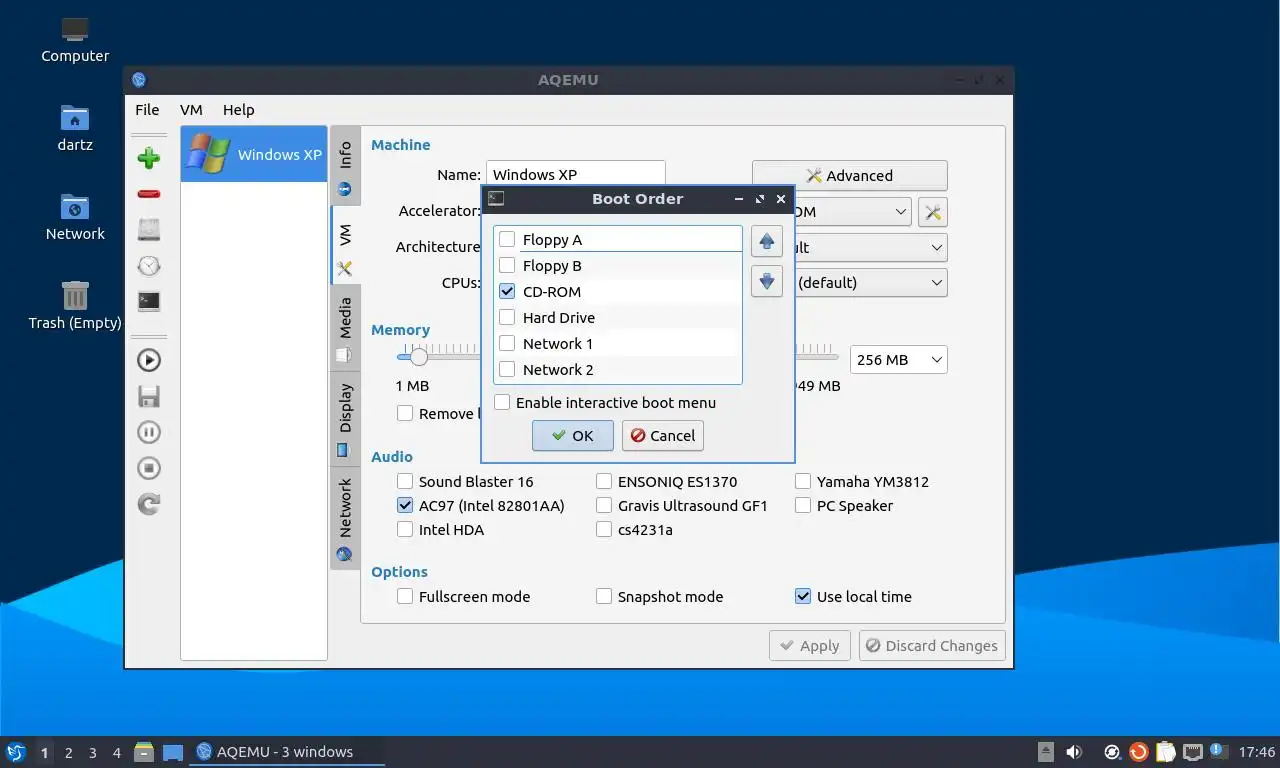The image size is (1280, 768).
Task: Check the Hard Drive boot option
Action: tap(507, 318)
